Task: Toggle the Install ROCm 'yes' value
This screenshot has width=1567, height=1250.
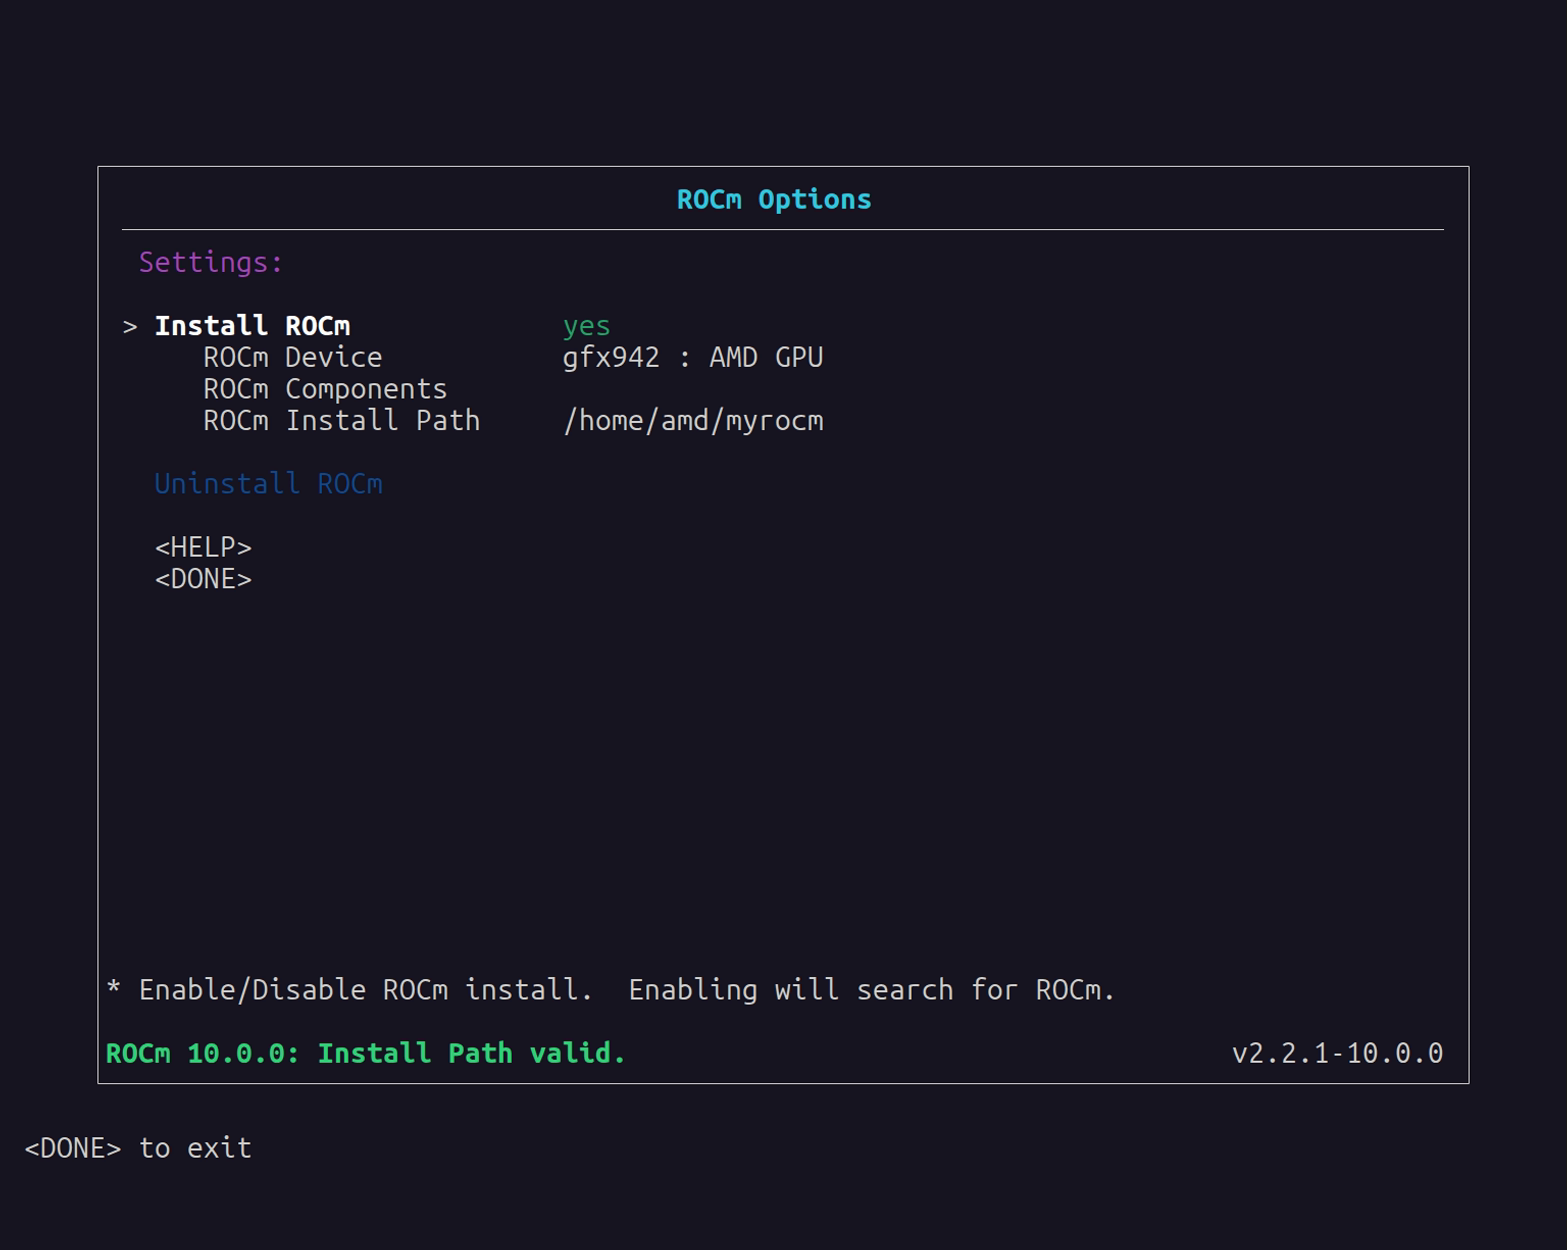Action: click(x=586, y=327)
